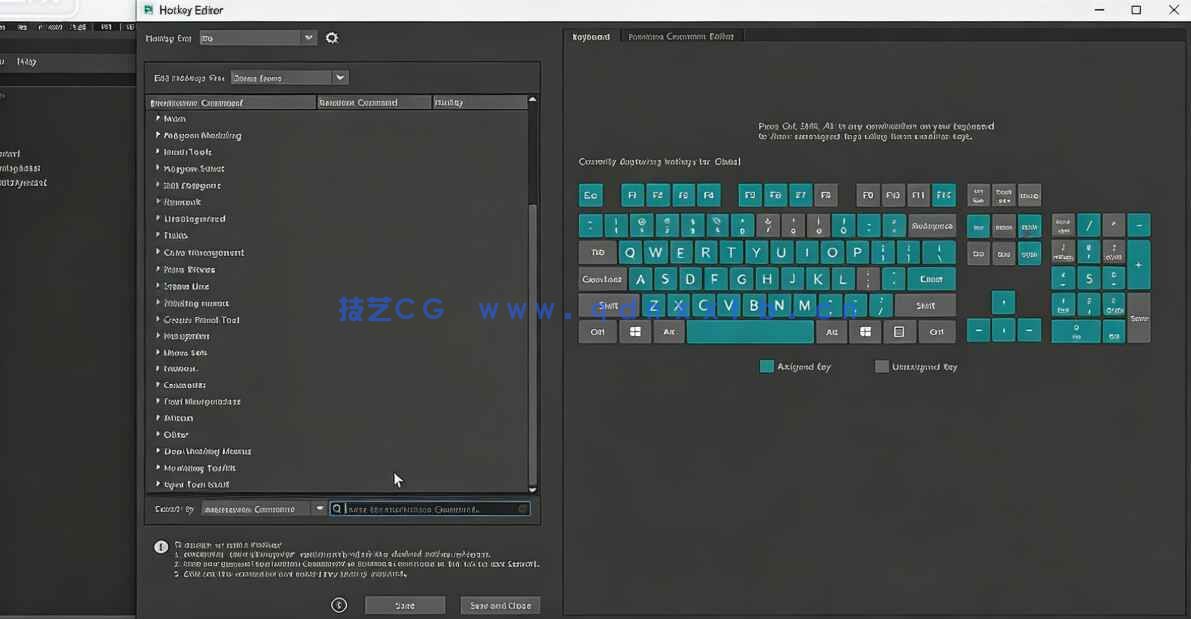This screenshot has height=619, width=1191.
Task: Click the Save and Close button
Action: (500, 605)
